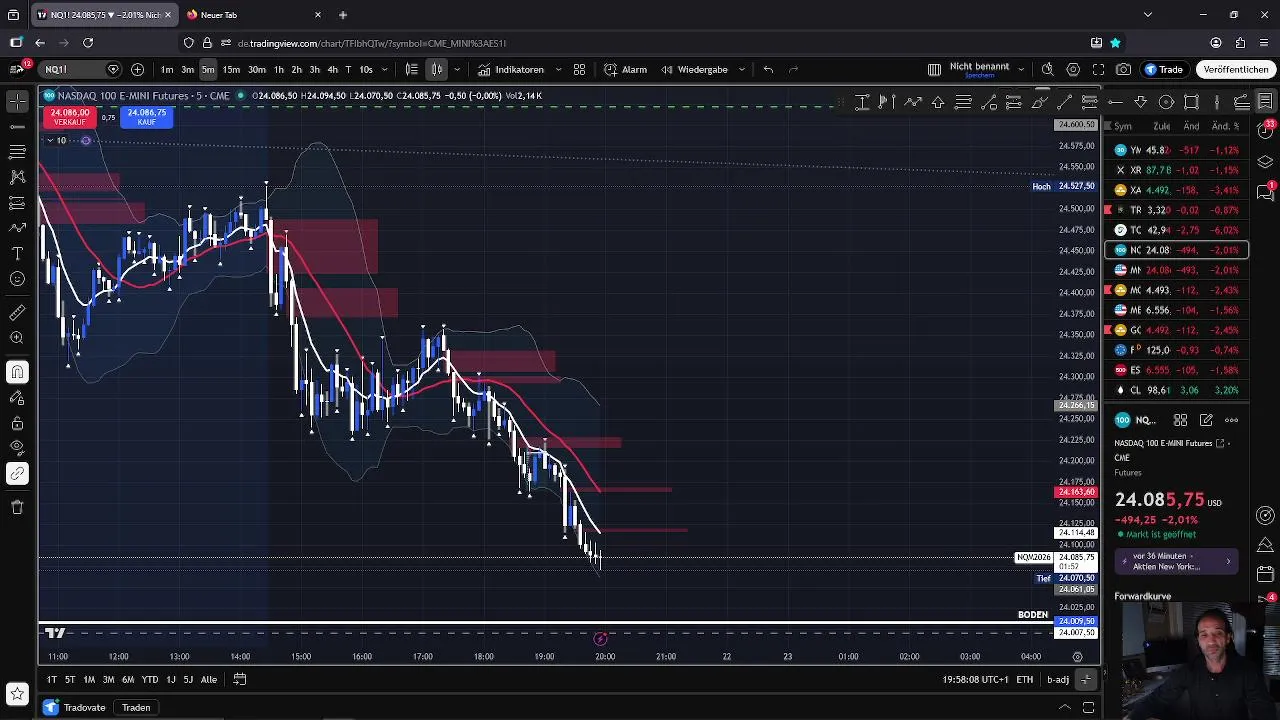Open Tradovate broker panel tab

(x=75, y=707)
